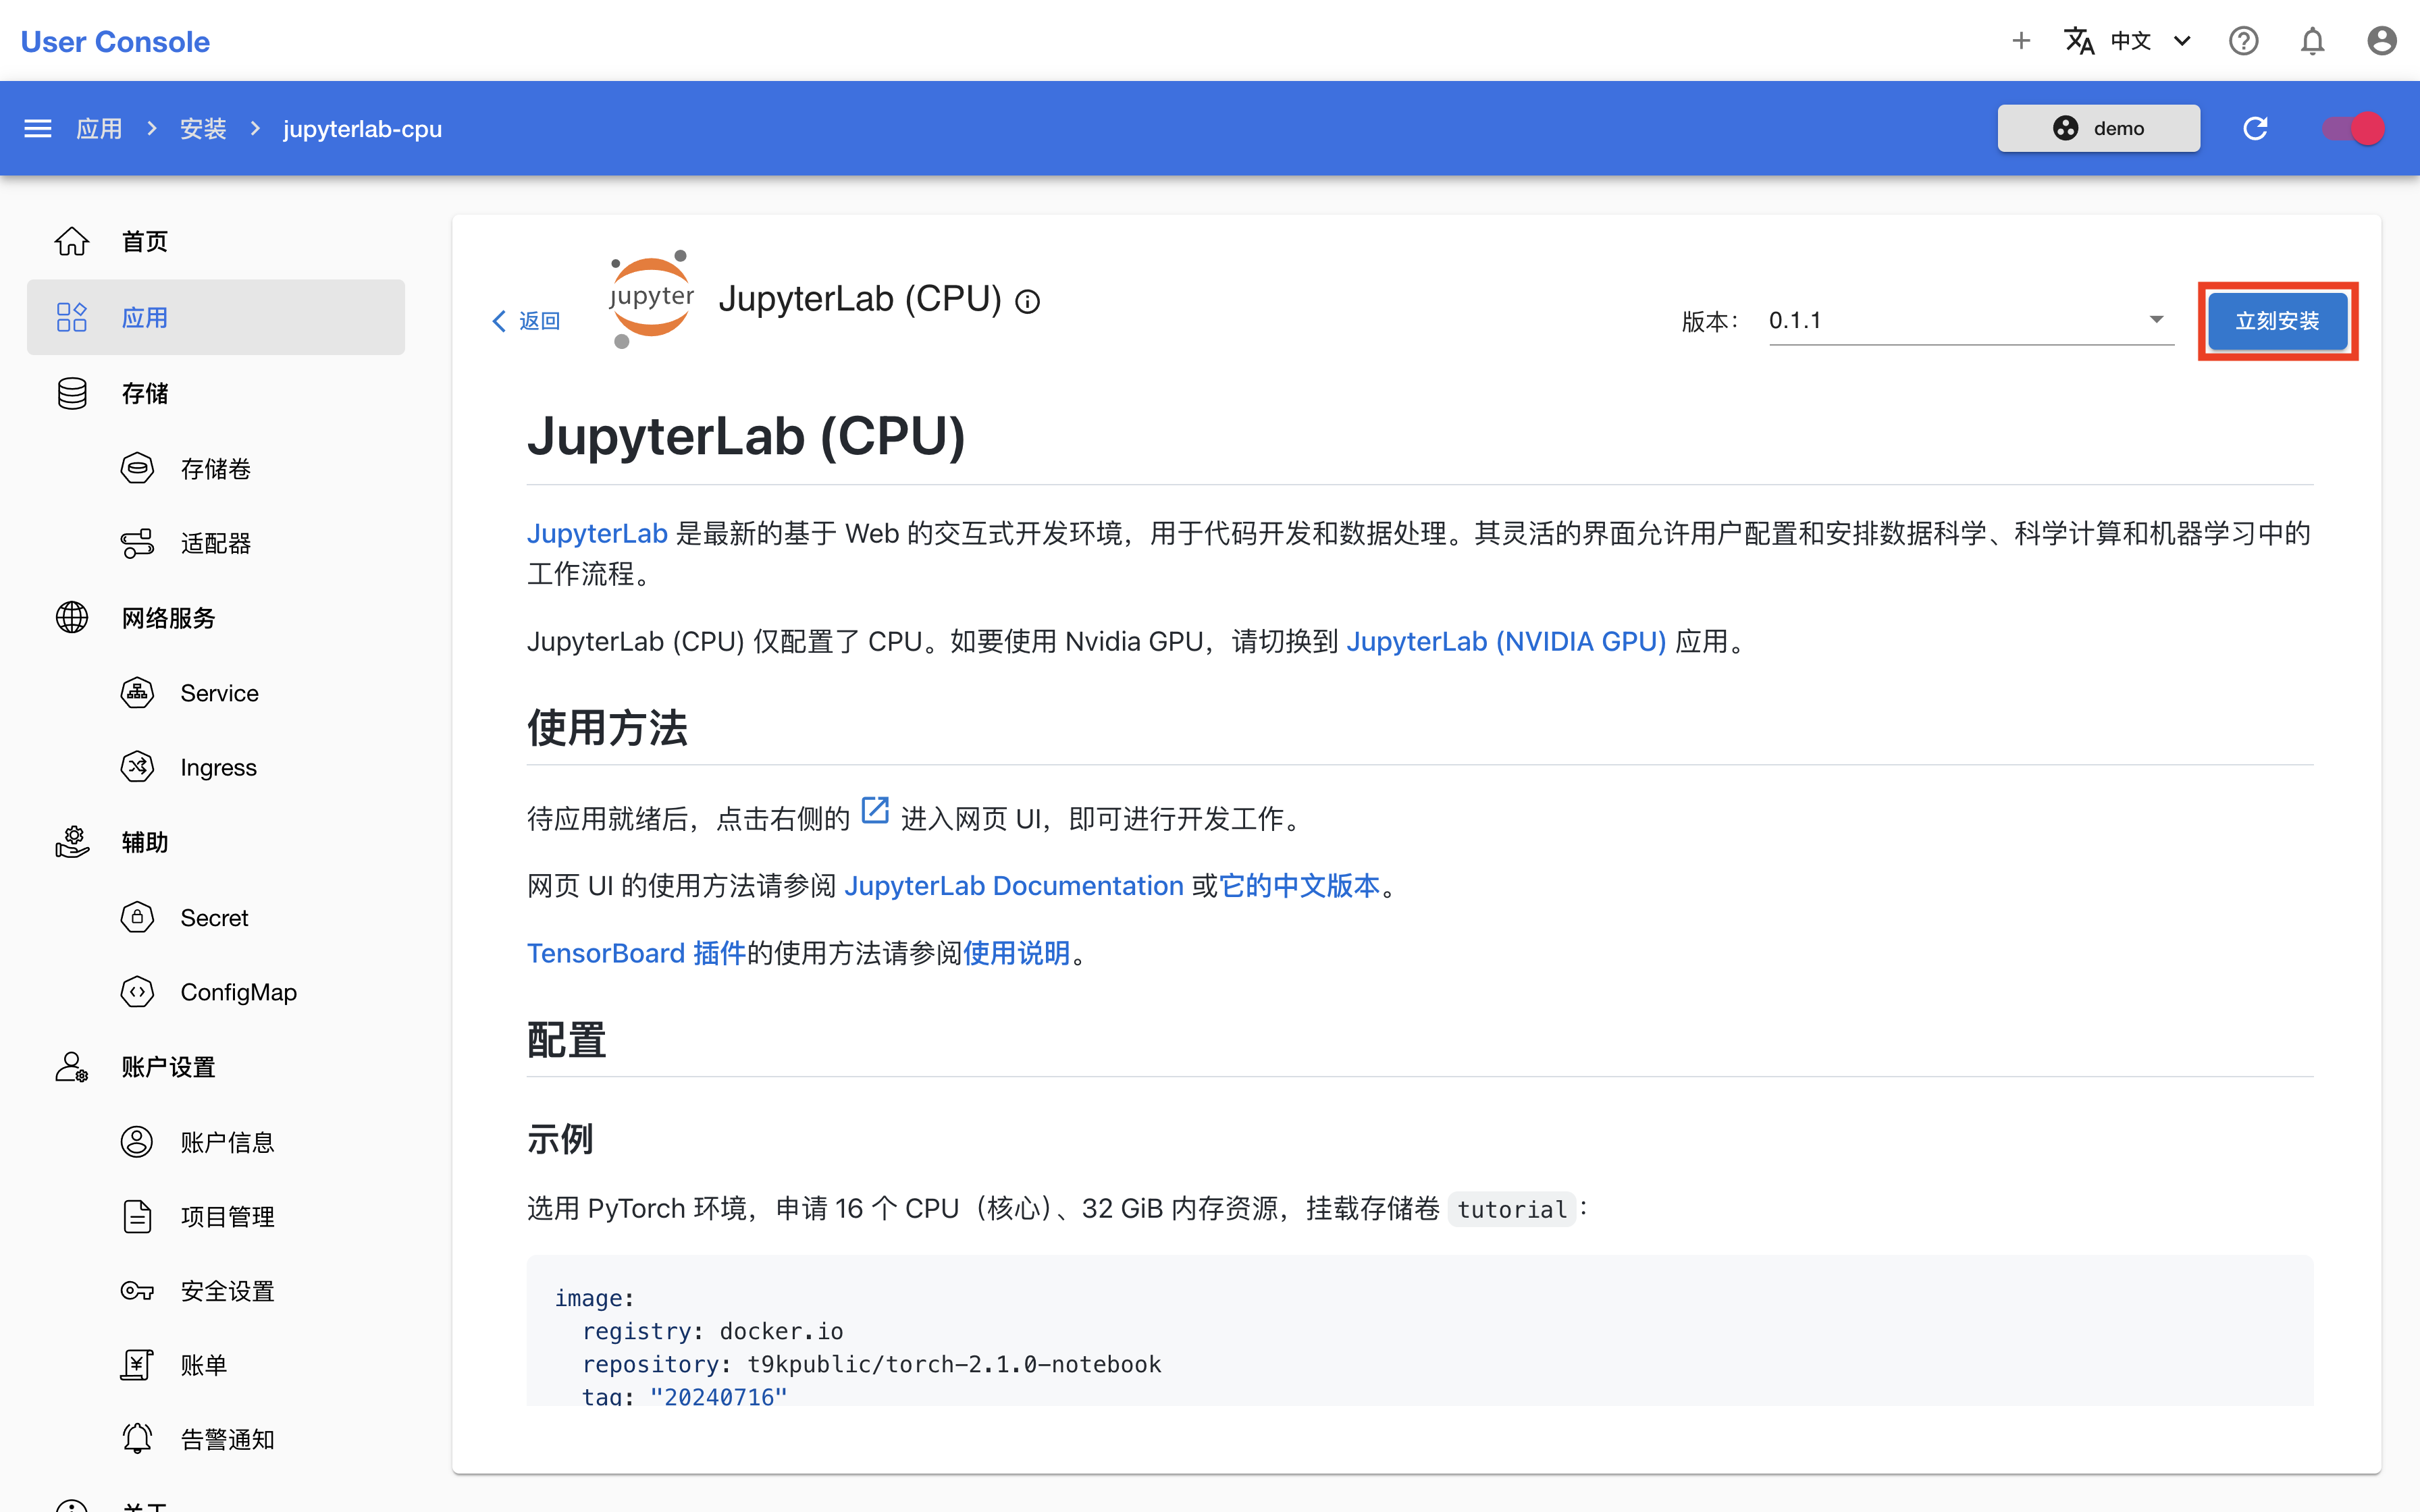Select 应用 in the sidebar
The image size is (2420, 1512).
tap(216, 317)
